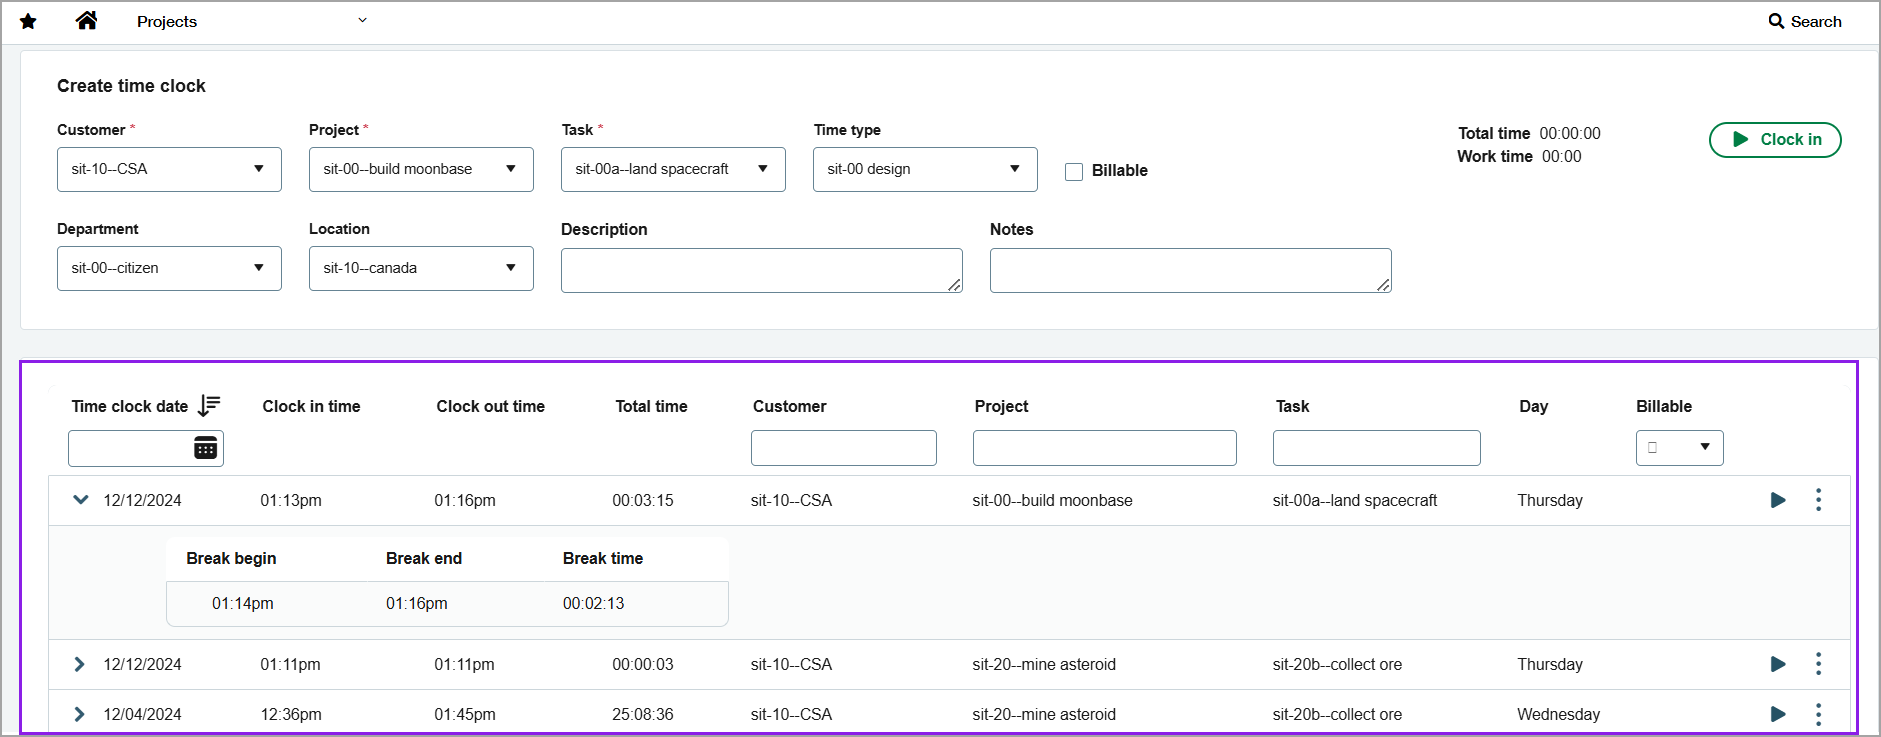The image size is (1881, 737).
Task: Click the Search link
Action: 1804,21
